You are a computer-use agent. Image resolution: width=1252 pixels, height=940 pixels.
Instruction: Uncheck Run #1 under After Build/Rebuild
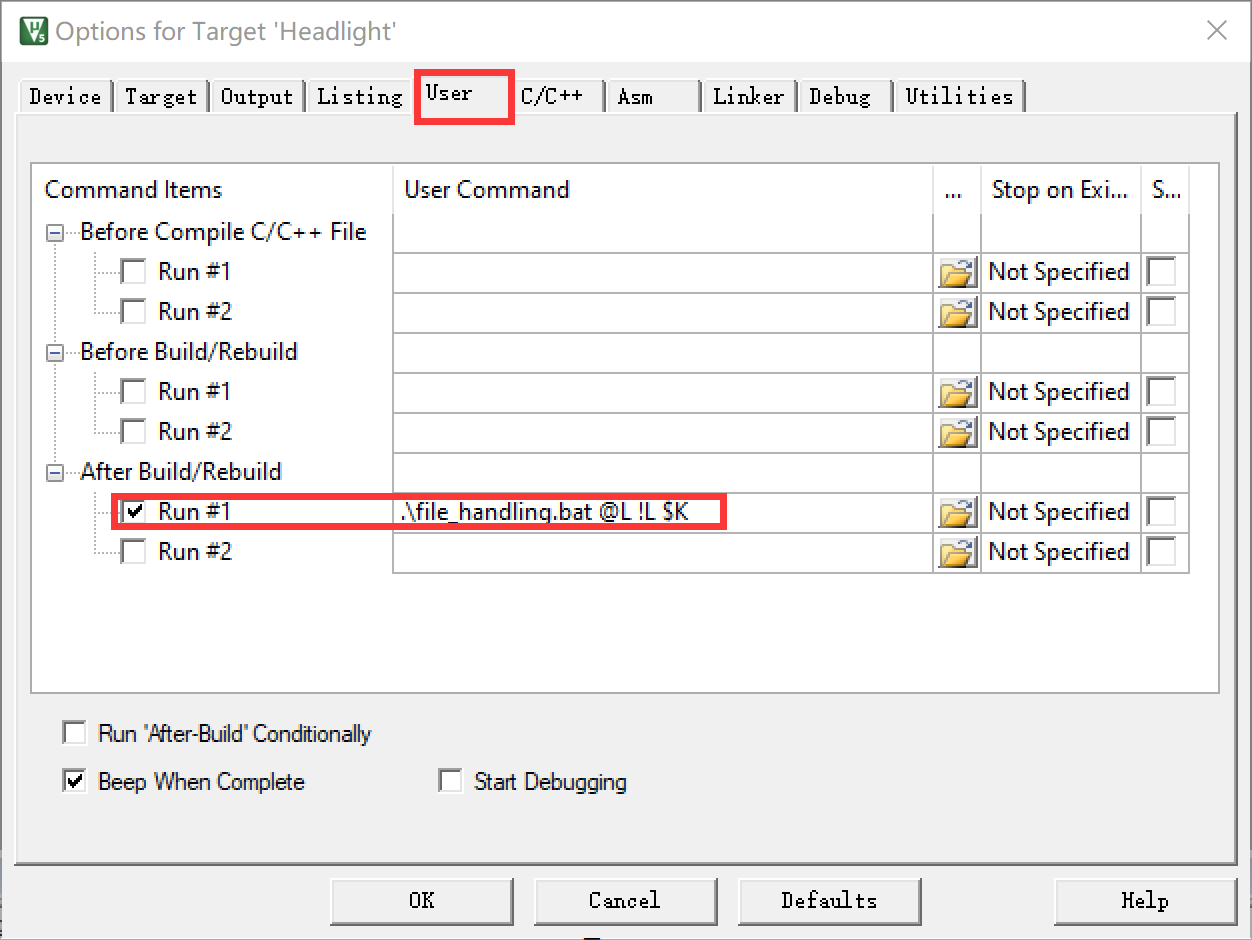133,512
